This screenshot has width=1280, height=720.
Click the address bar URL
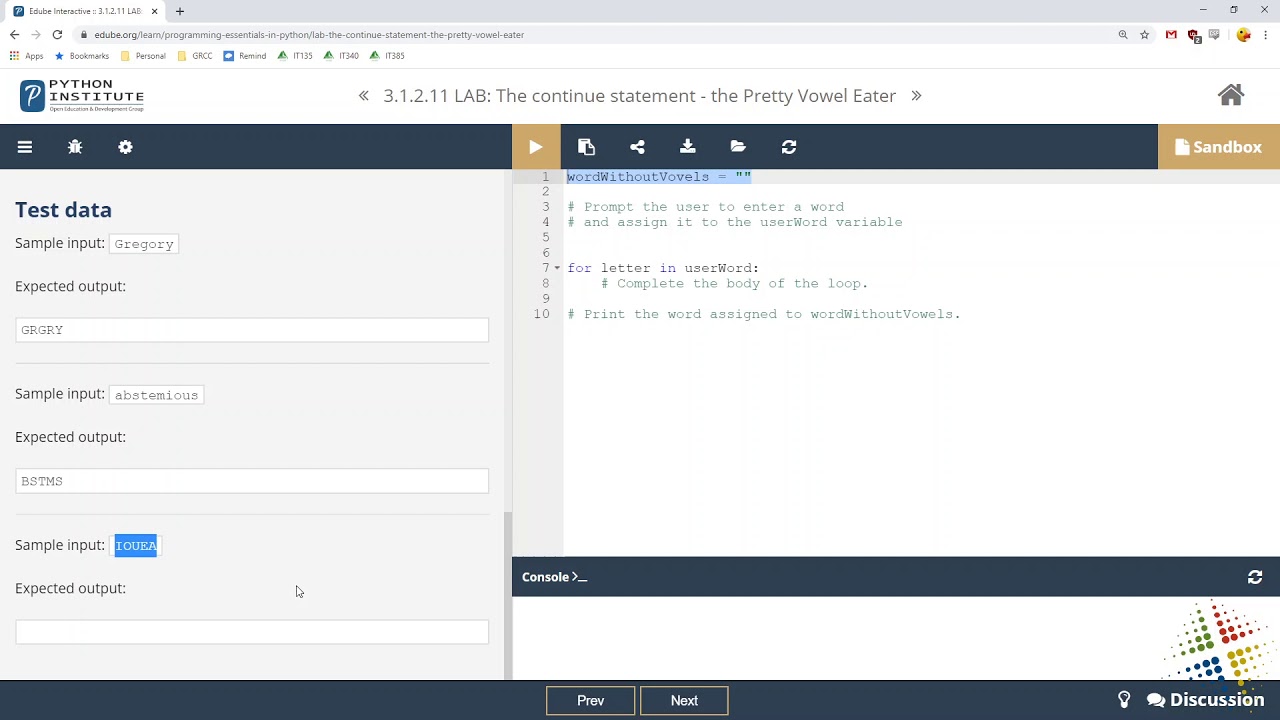pos(309,34)
